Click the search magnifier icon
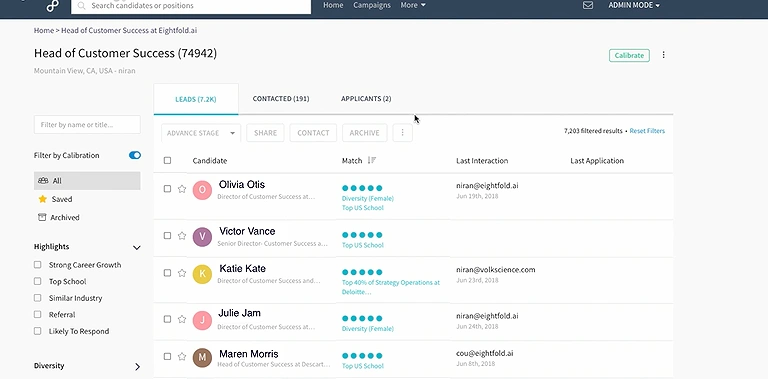The height and width of the screenshot is (379, 768). click(x=82, y=6)
